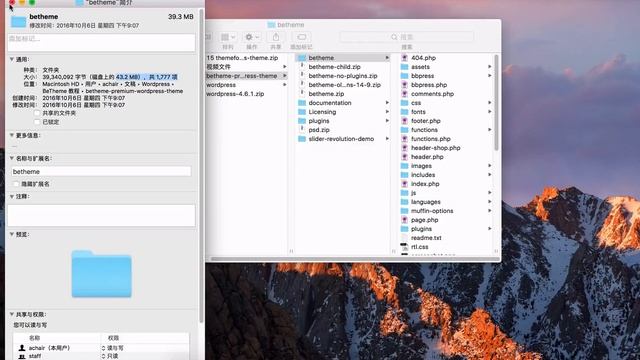This screenshot has width=640, height=360.
Task: Expand the plugins arrow in middle column
Action: 387,121
